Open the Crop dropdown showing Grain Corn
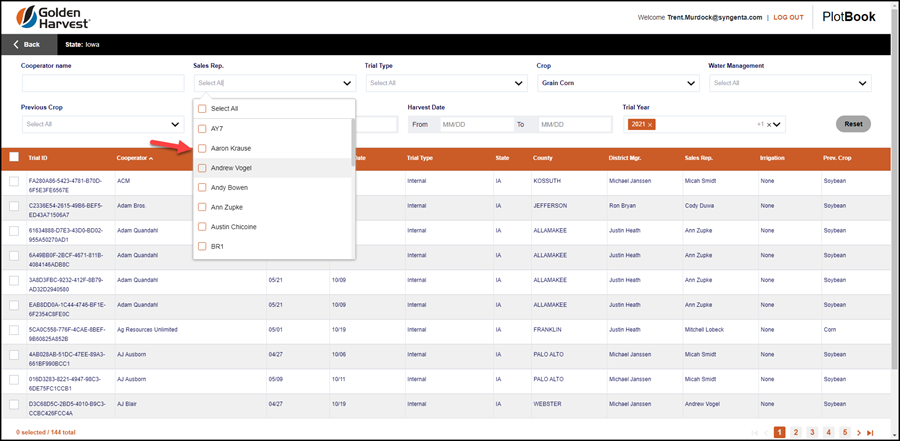The width and height of the screenshot is (900, 441). coord(618,83)
